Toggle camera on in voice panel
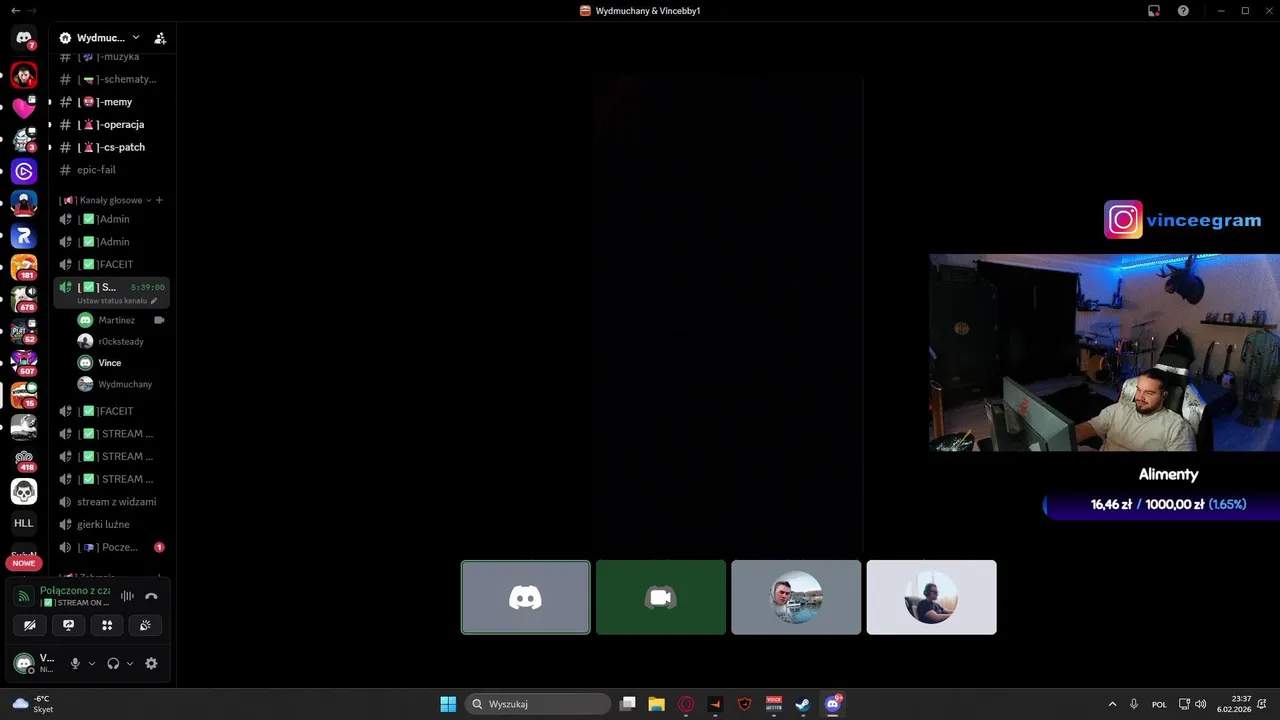Screen dimensions: 1280x720 tap(30, 625)
